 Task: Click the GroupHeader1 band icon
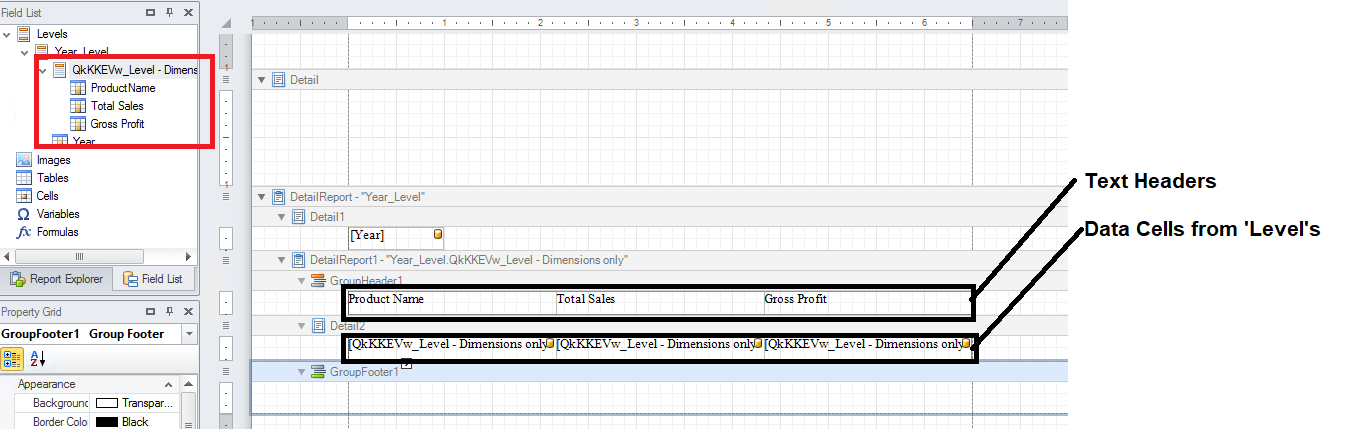319,281
